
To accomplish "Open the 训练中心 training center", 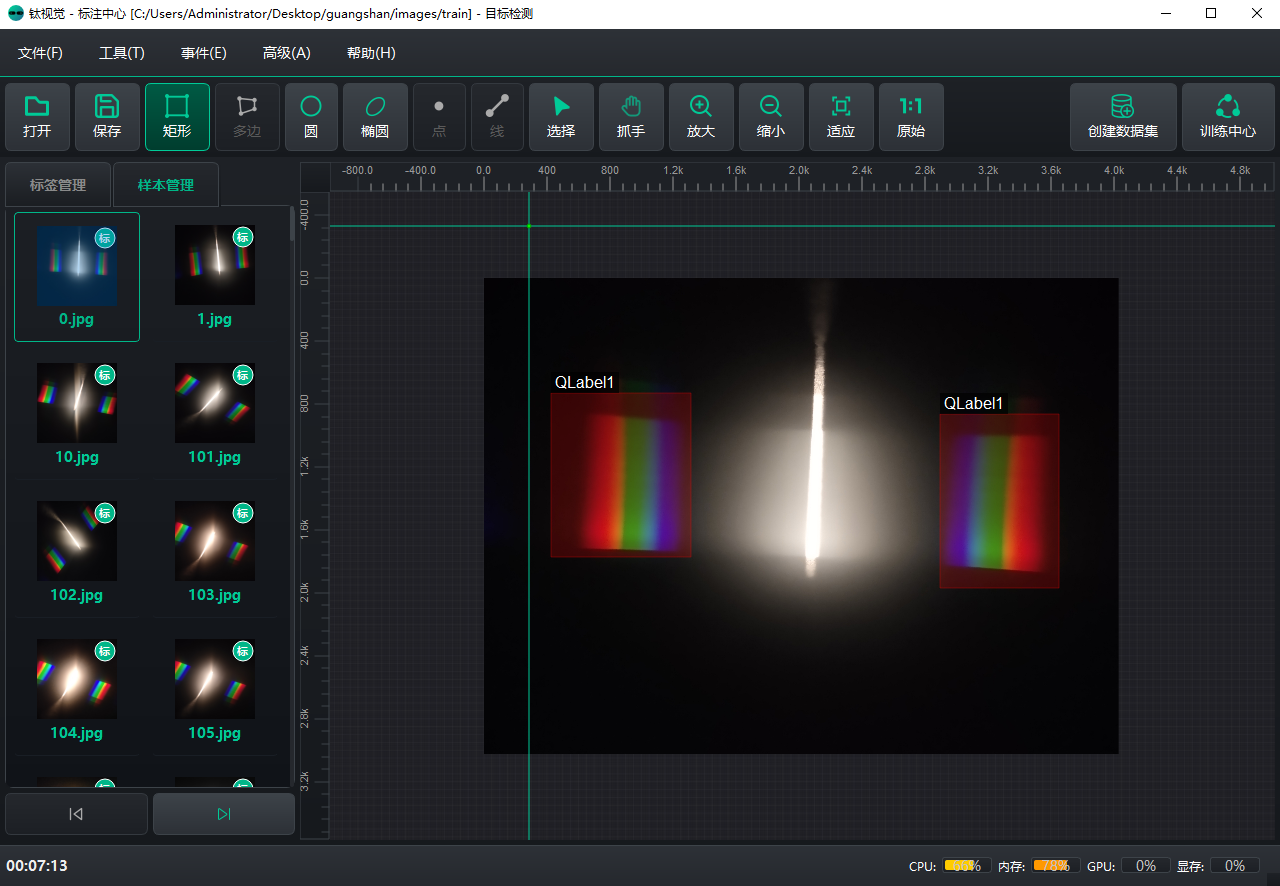I will tap(1228, 117).
